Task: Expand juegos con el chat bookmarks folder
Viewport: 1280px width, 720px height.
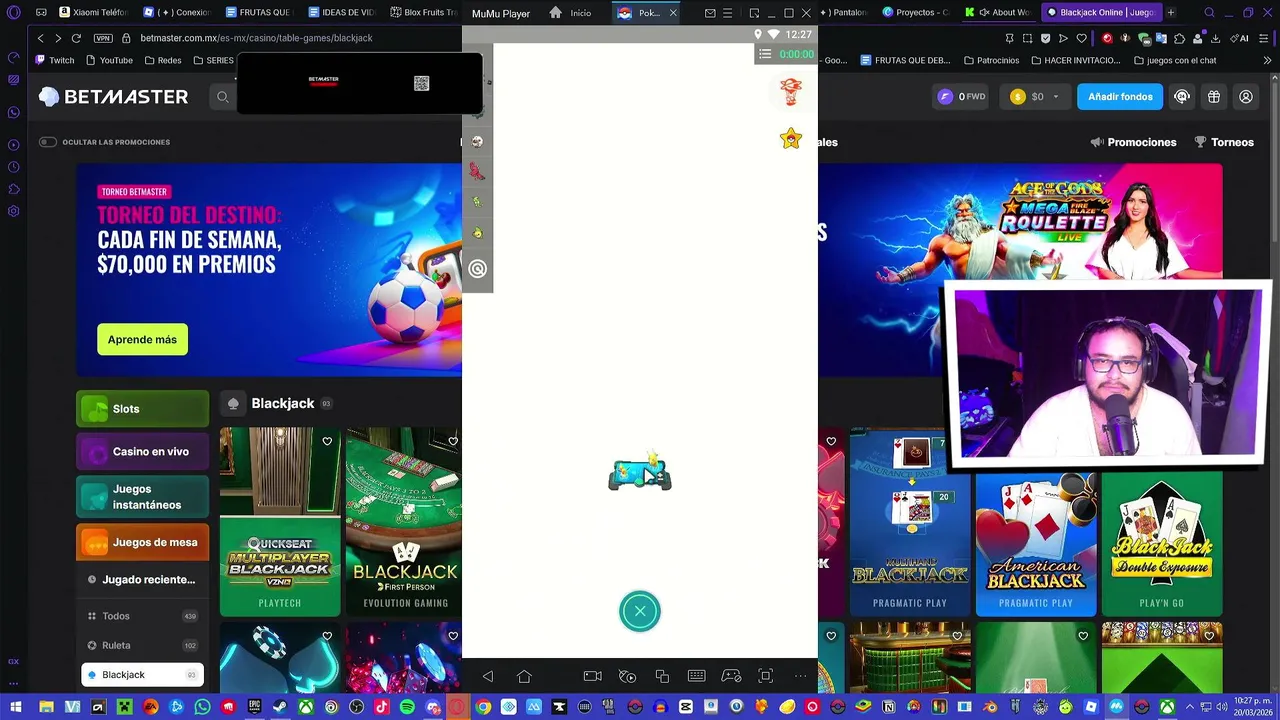Action: [1175, 60]
